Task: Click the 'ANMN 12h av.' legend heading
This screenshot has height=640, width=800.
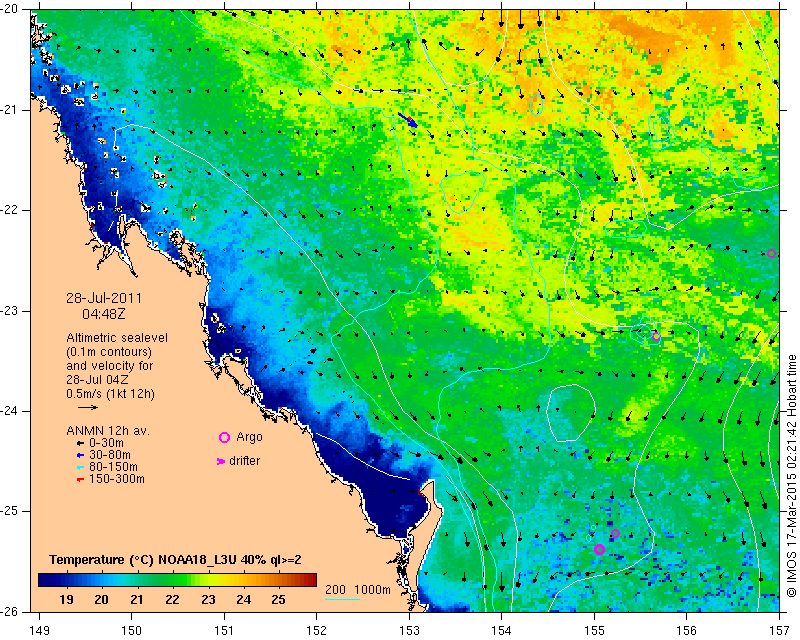Action: [108, 431]
